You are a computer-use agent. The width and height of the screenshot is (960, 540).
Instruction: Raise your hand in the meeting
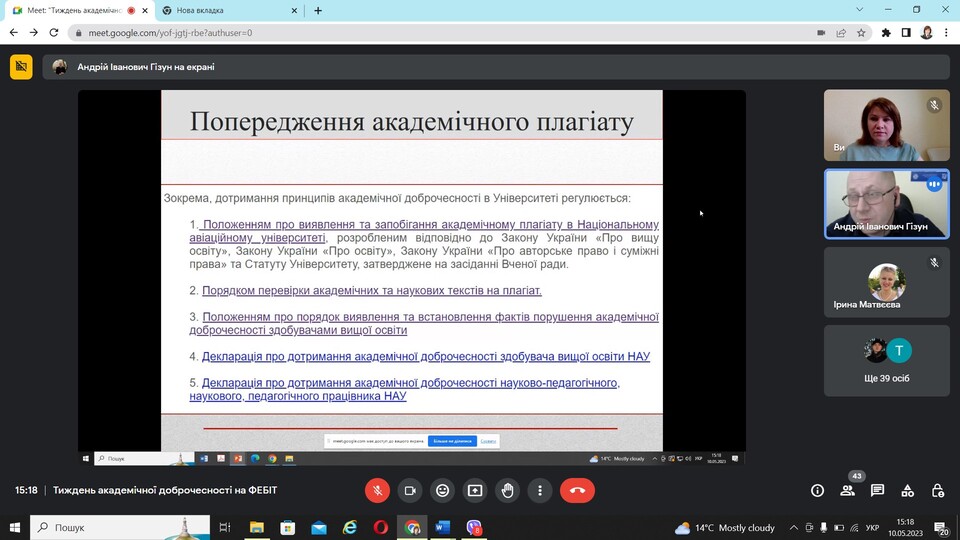507,490
